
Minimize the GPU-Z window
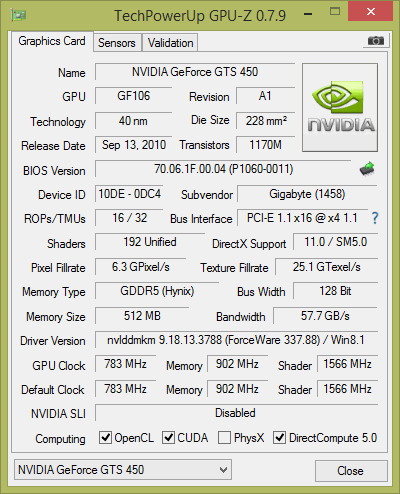tap(308, 14)
